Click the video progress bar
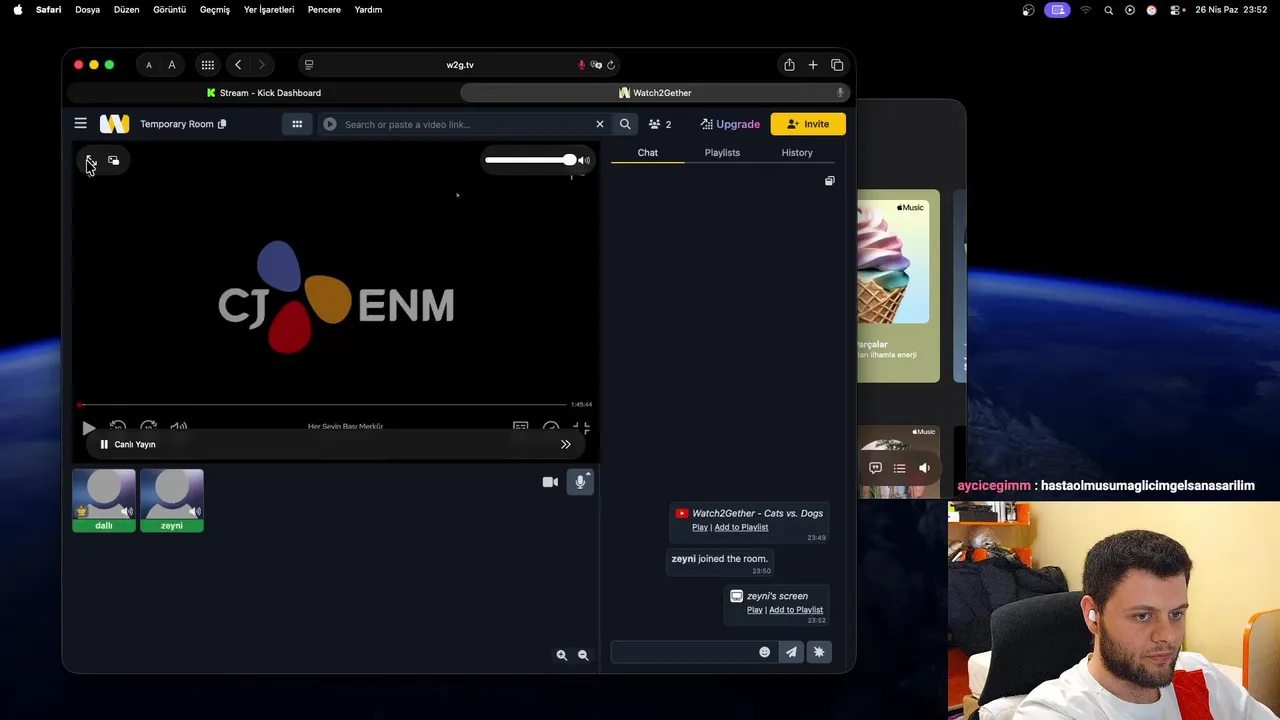This screenshot has height=720, width=1280. [x=323, y=404]
